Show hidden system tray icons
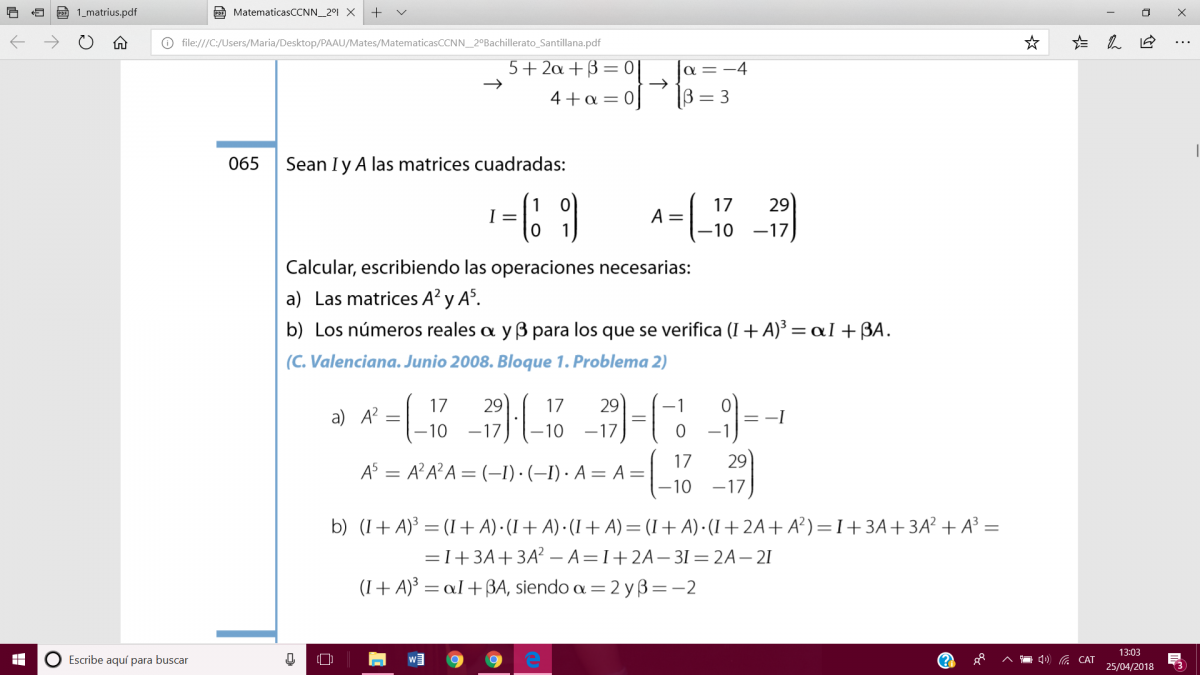 coord(1005,660)
